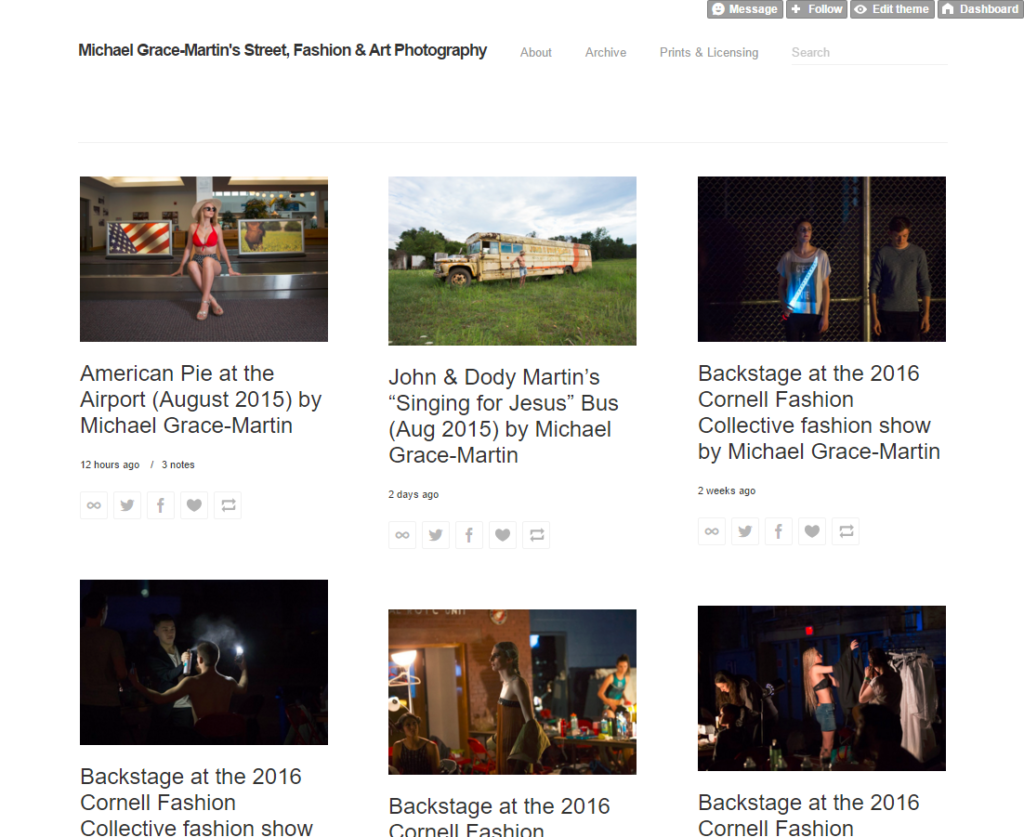The image size is (1024, 837).
Task: Open the About page
Action: (536, 53)
